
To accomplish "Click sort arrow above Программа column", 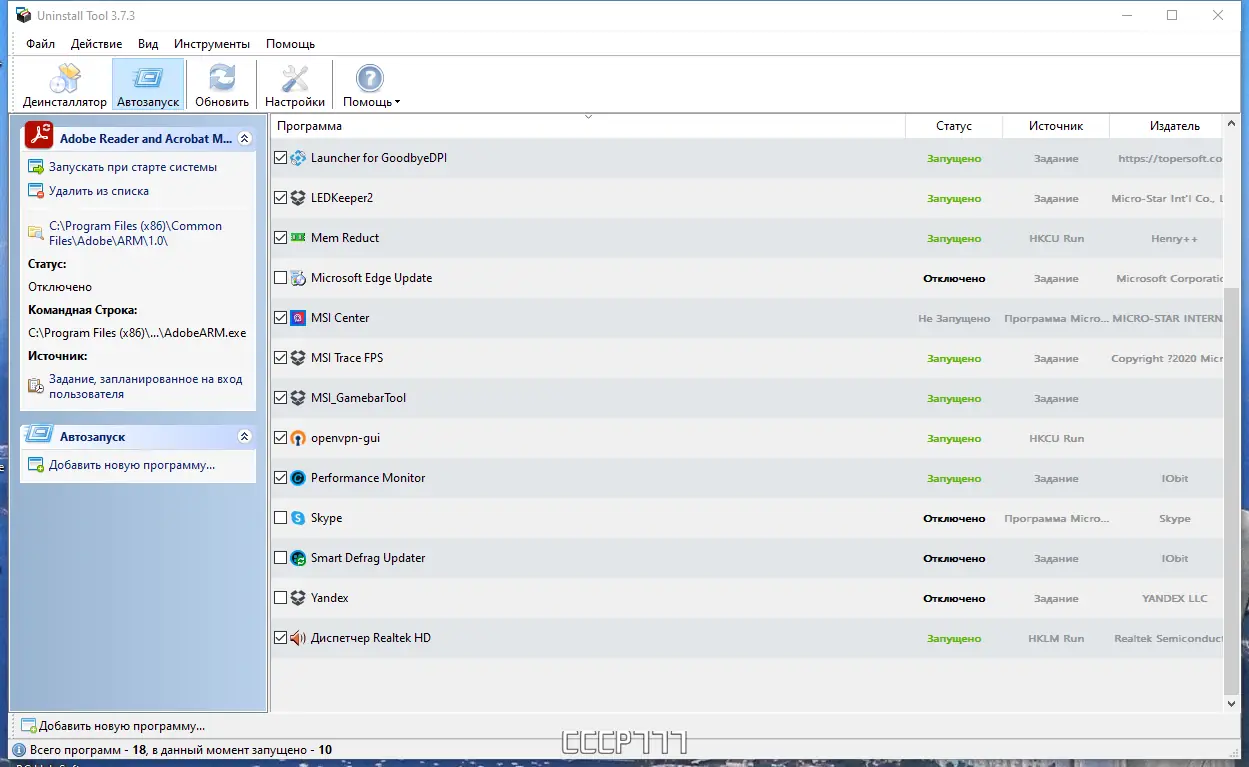I will (x=588, y=117).
